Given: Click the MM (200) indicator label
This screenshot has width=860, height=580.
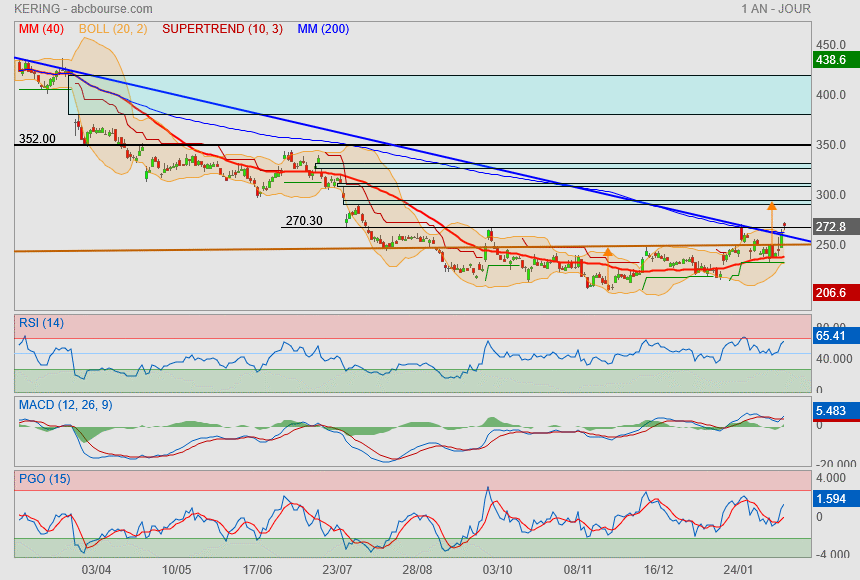Looking at the screenshot, I should [323, 29].
